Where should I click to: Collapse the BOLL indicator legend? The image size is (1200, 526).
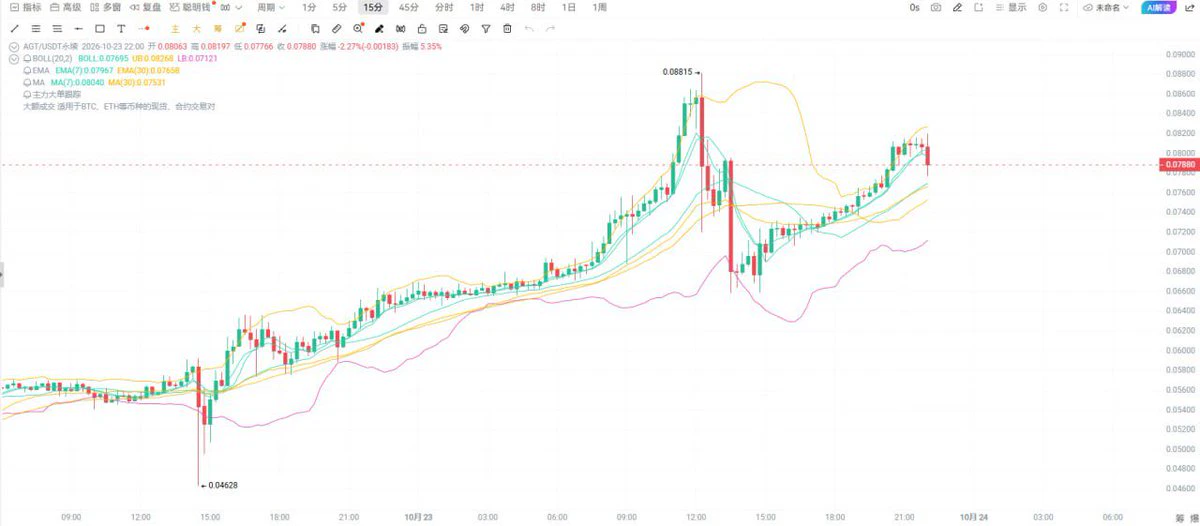point(13,59)
